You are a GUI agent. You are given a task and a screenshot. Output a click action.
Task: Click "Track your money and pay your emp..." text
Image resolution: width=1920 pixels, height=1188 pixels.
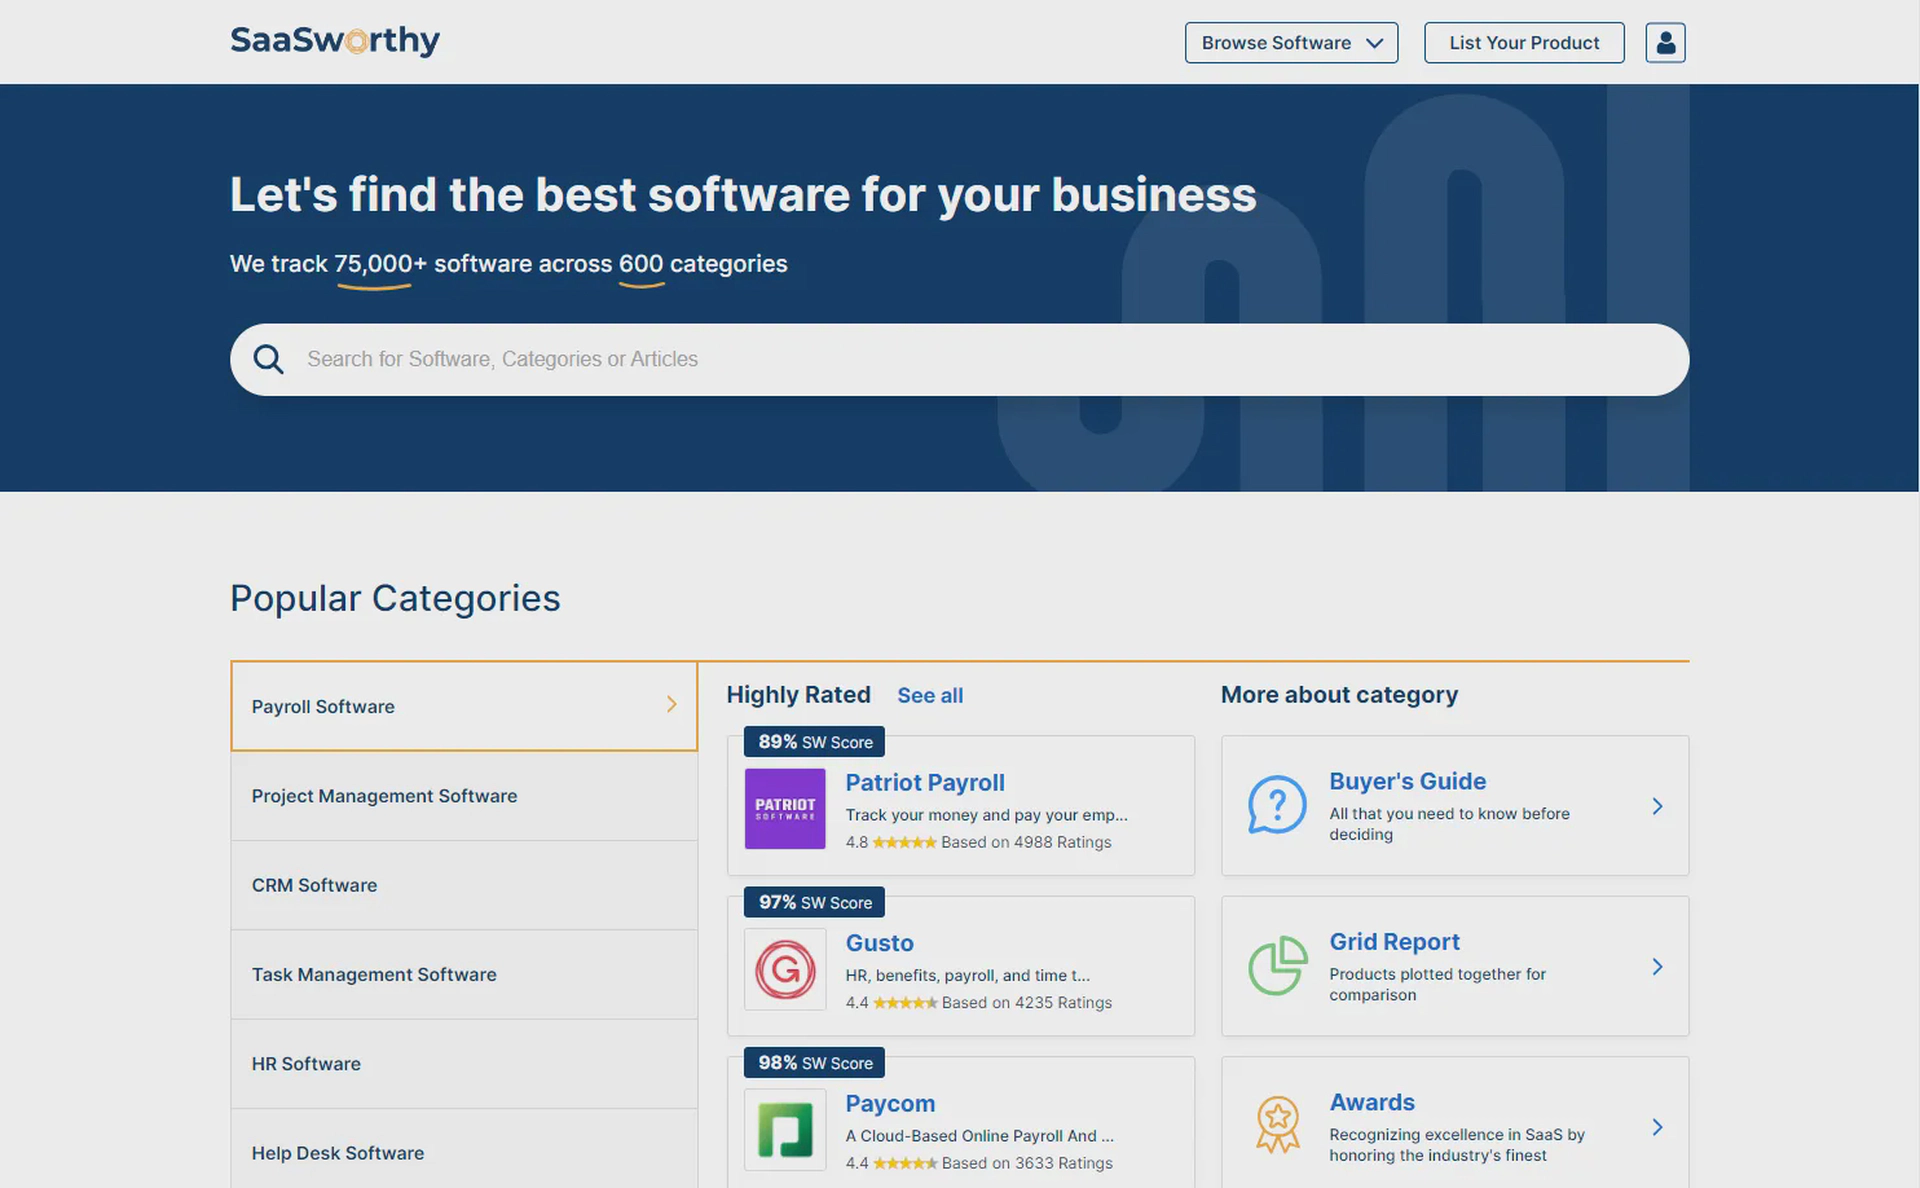[x=986, y=815]
